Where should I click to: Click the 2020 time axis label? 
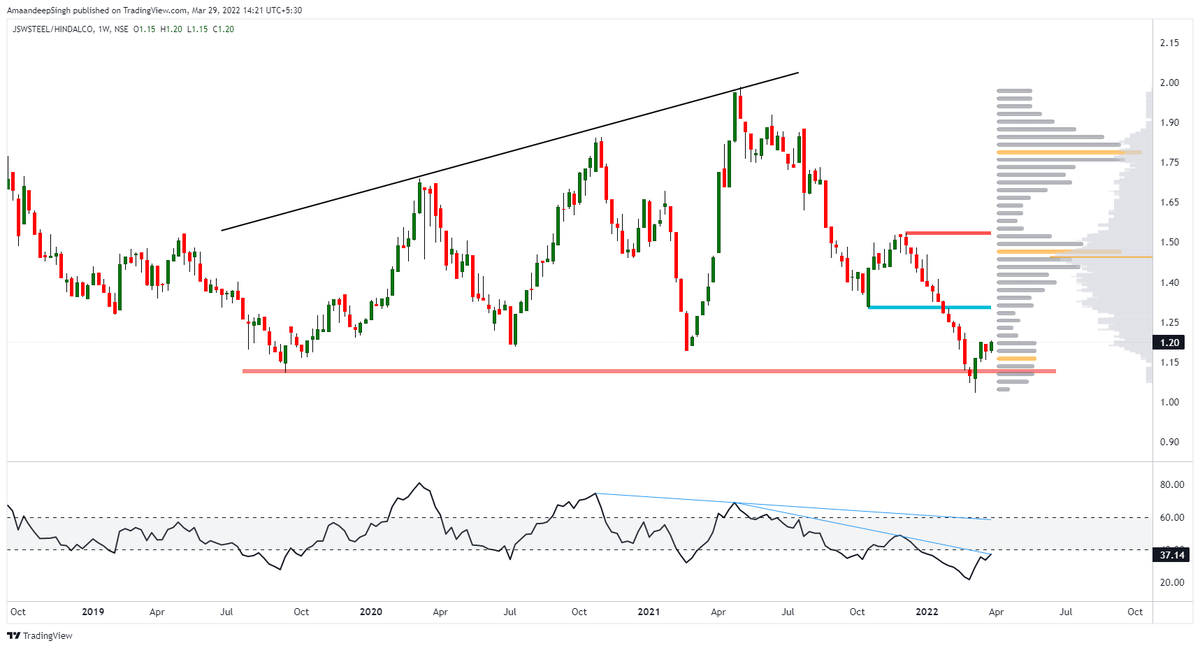(370, 610)
